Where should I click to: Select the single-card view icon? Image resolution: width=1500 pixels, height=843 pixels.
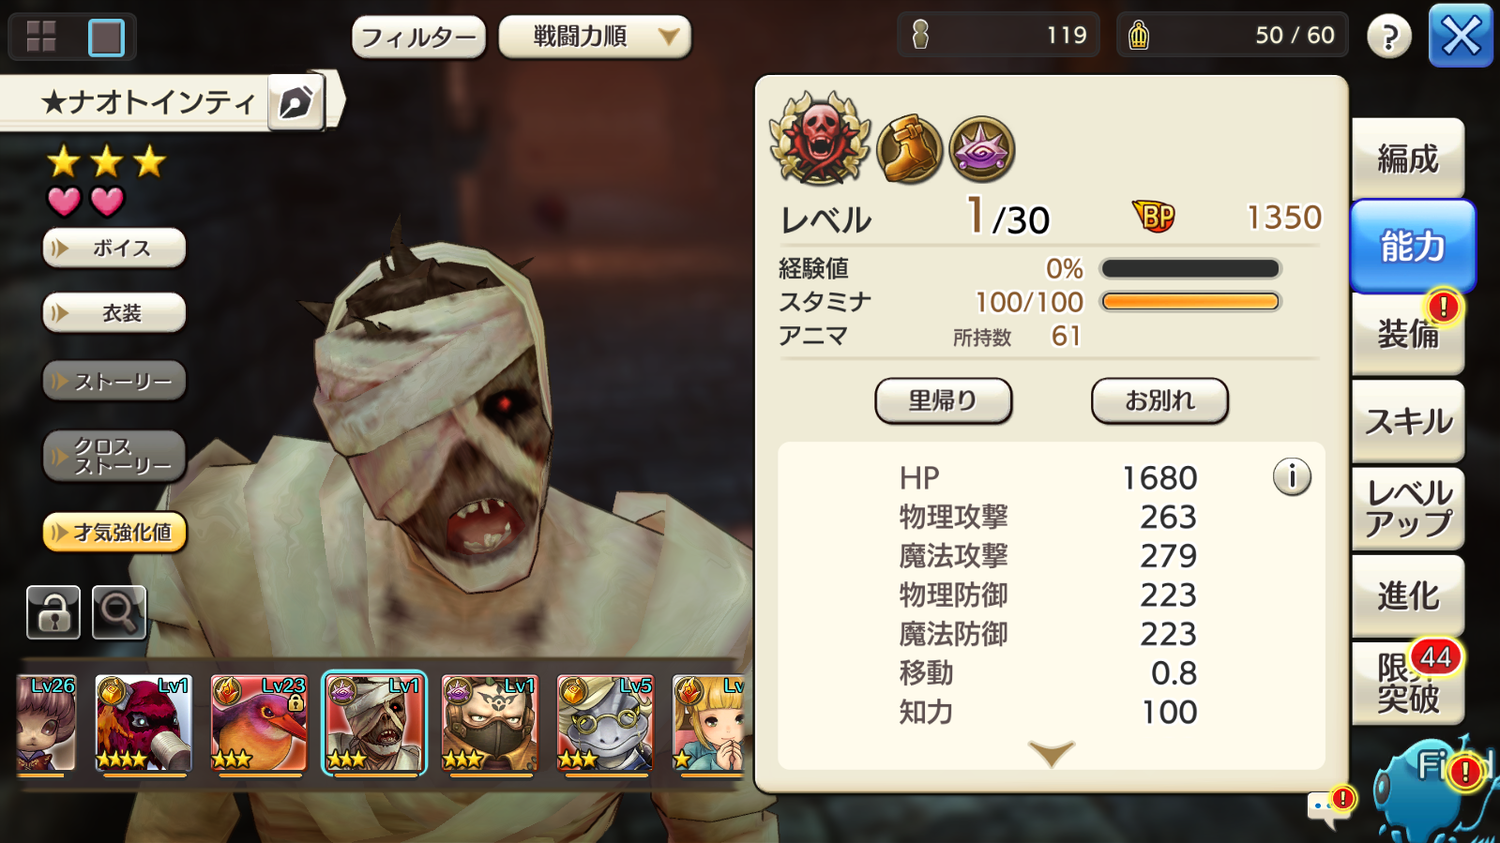click(x=106, y=37)
